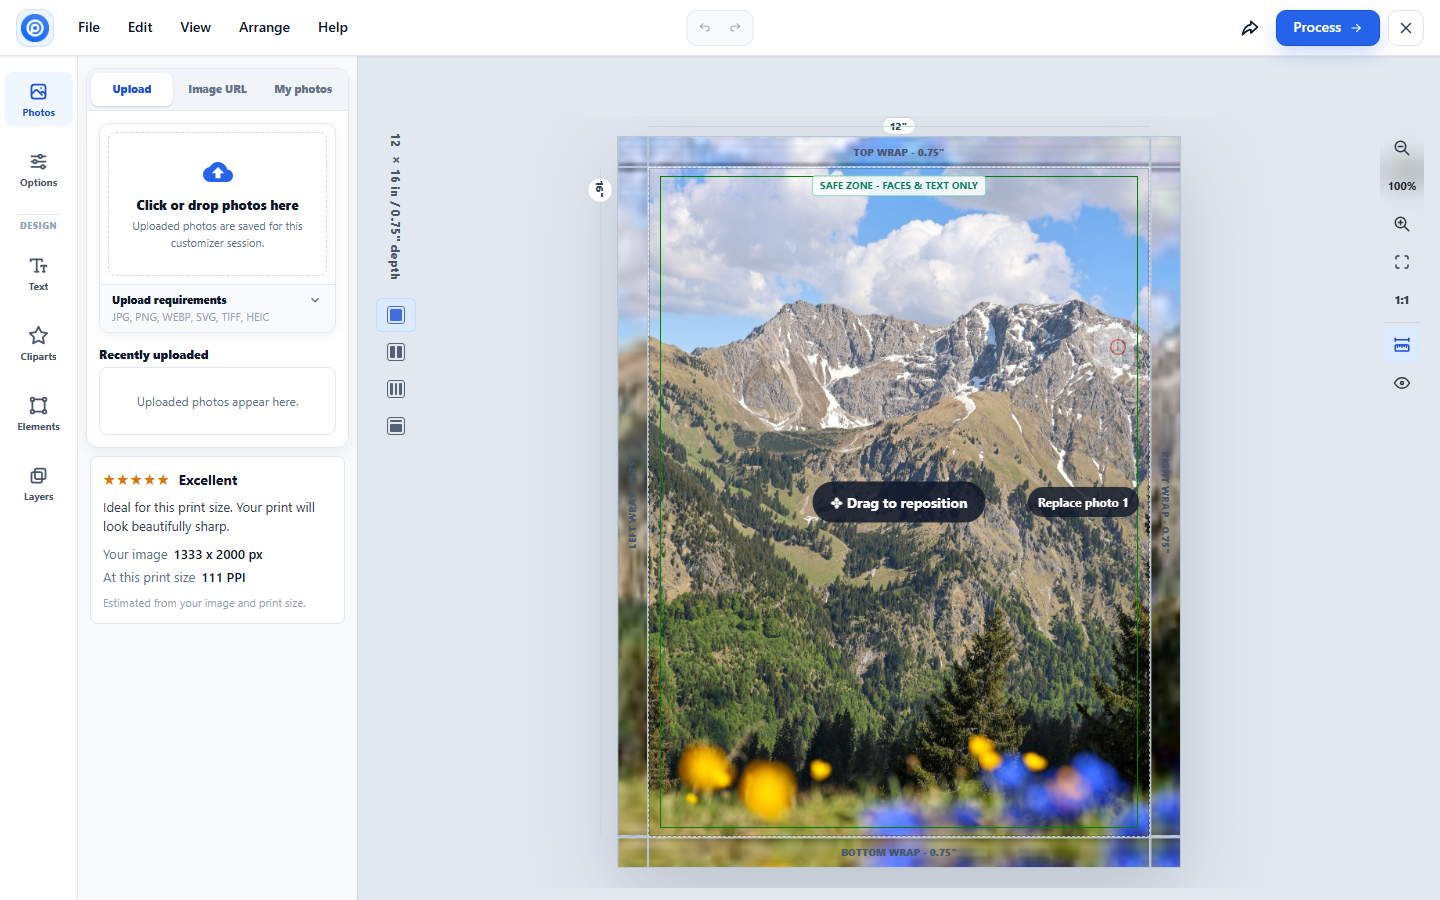Open the Photos sidebar panel
Image resolution: width=1440 pixels, height=900 pixels.
(39, 99)
